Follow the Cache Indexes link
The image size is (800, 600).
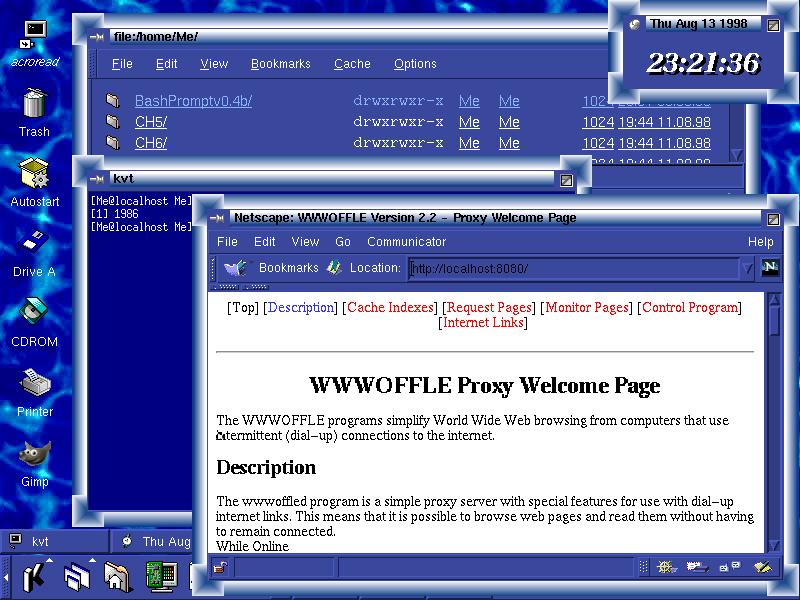tap(390, 308)
